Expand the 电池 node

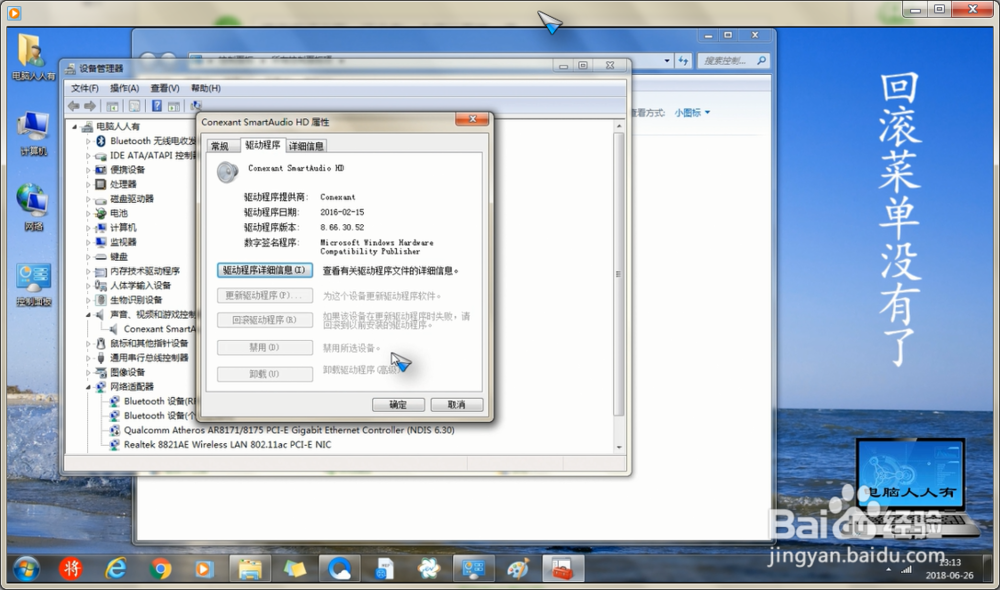click(88, 214)
